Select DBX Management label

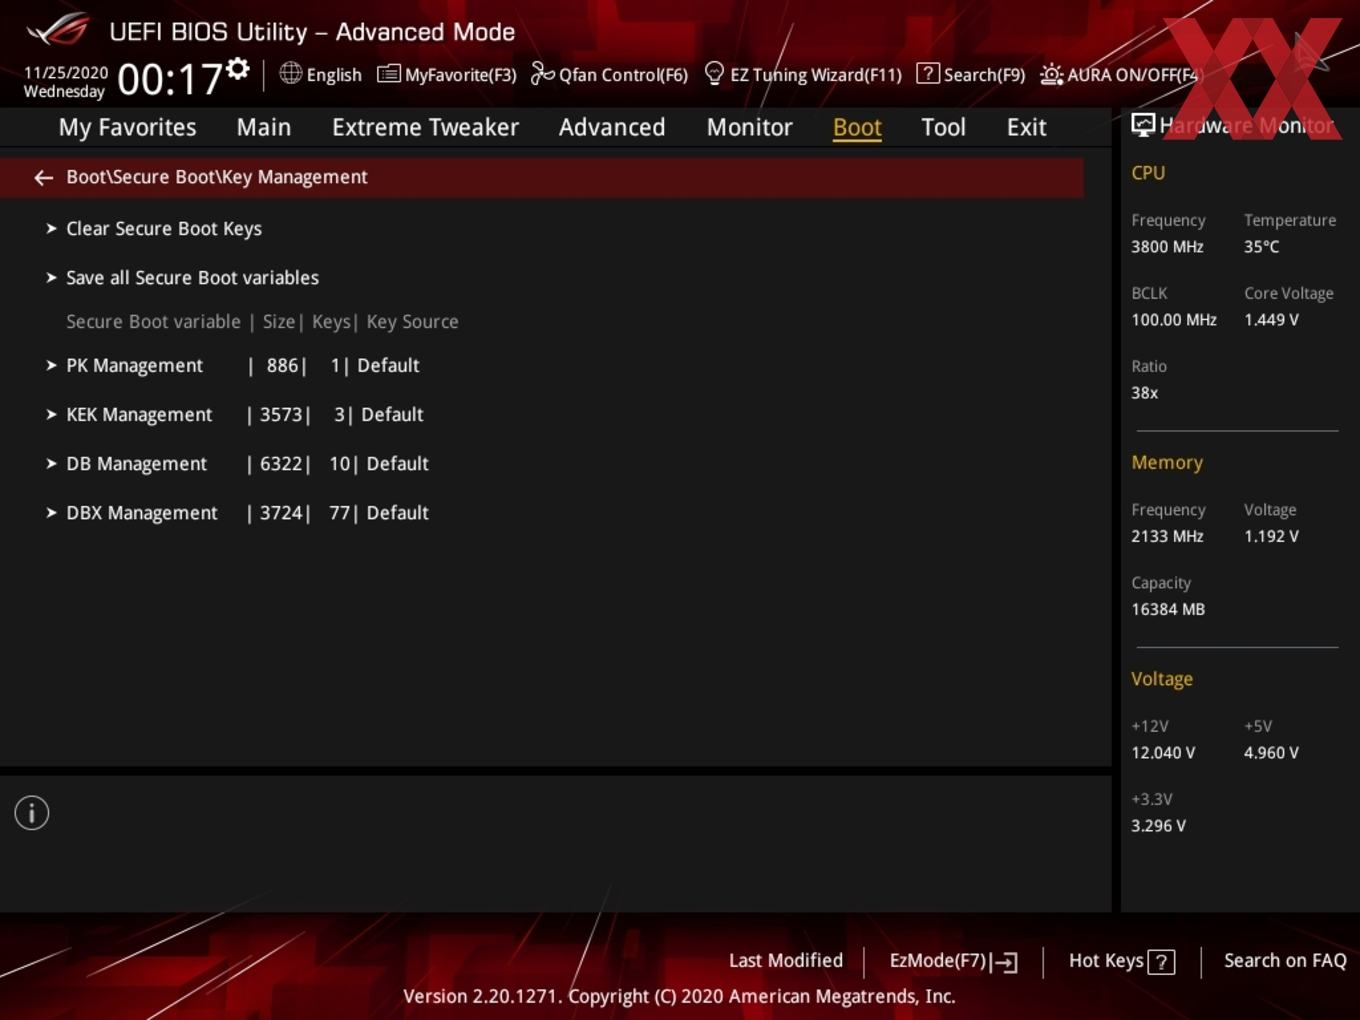click(142, 512)
